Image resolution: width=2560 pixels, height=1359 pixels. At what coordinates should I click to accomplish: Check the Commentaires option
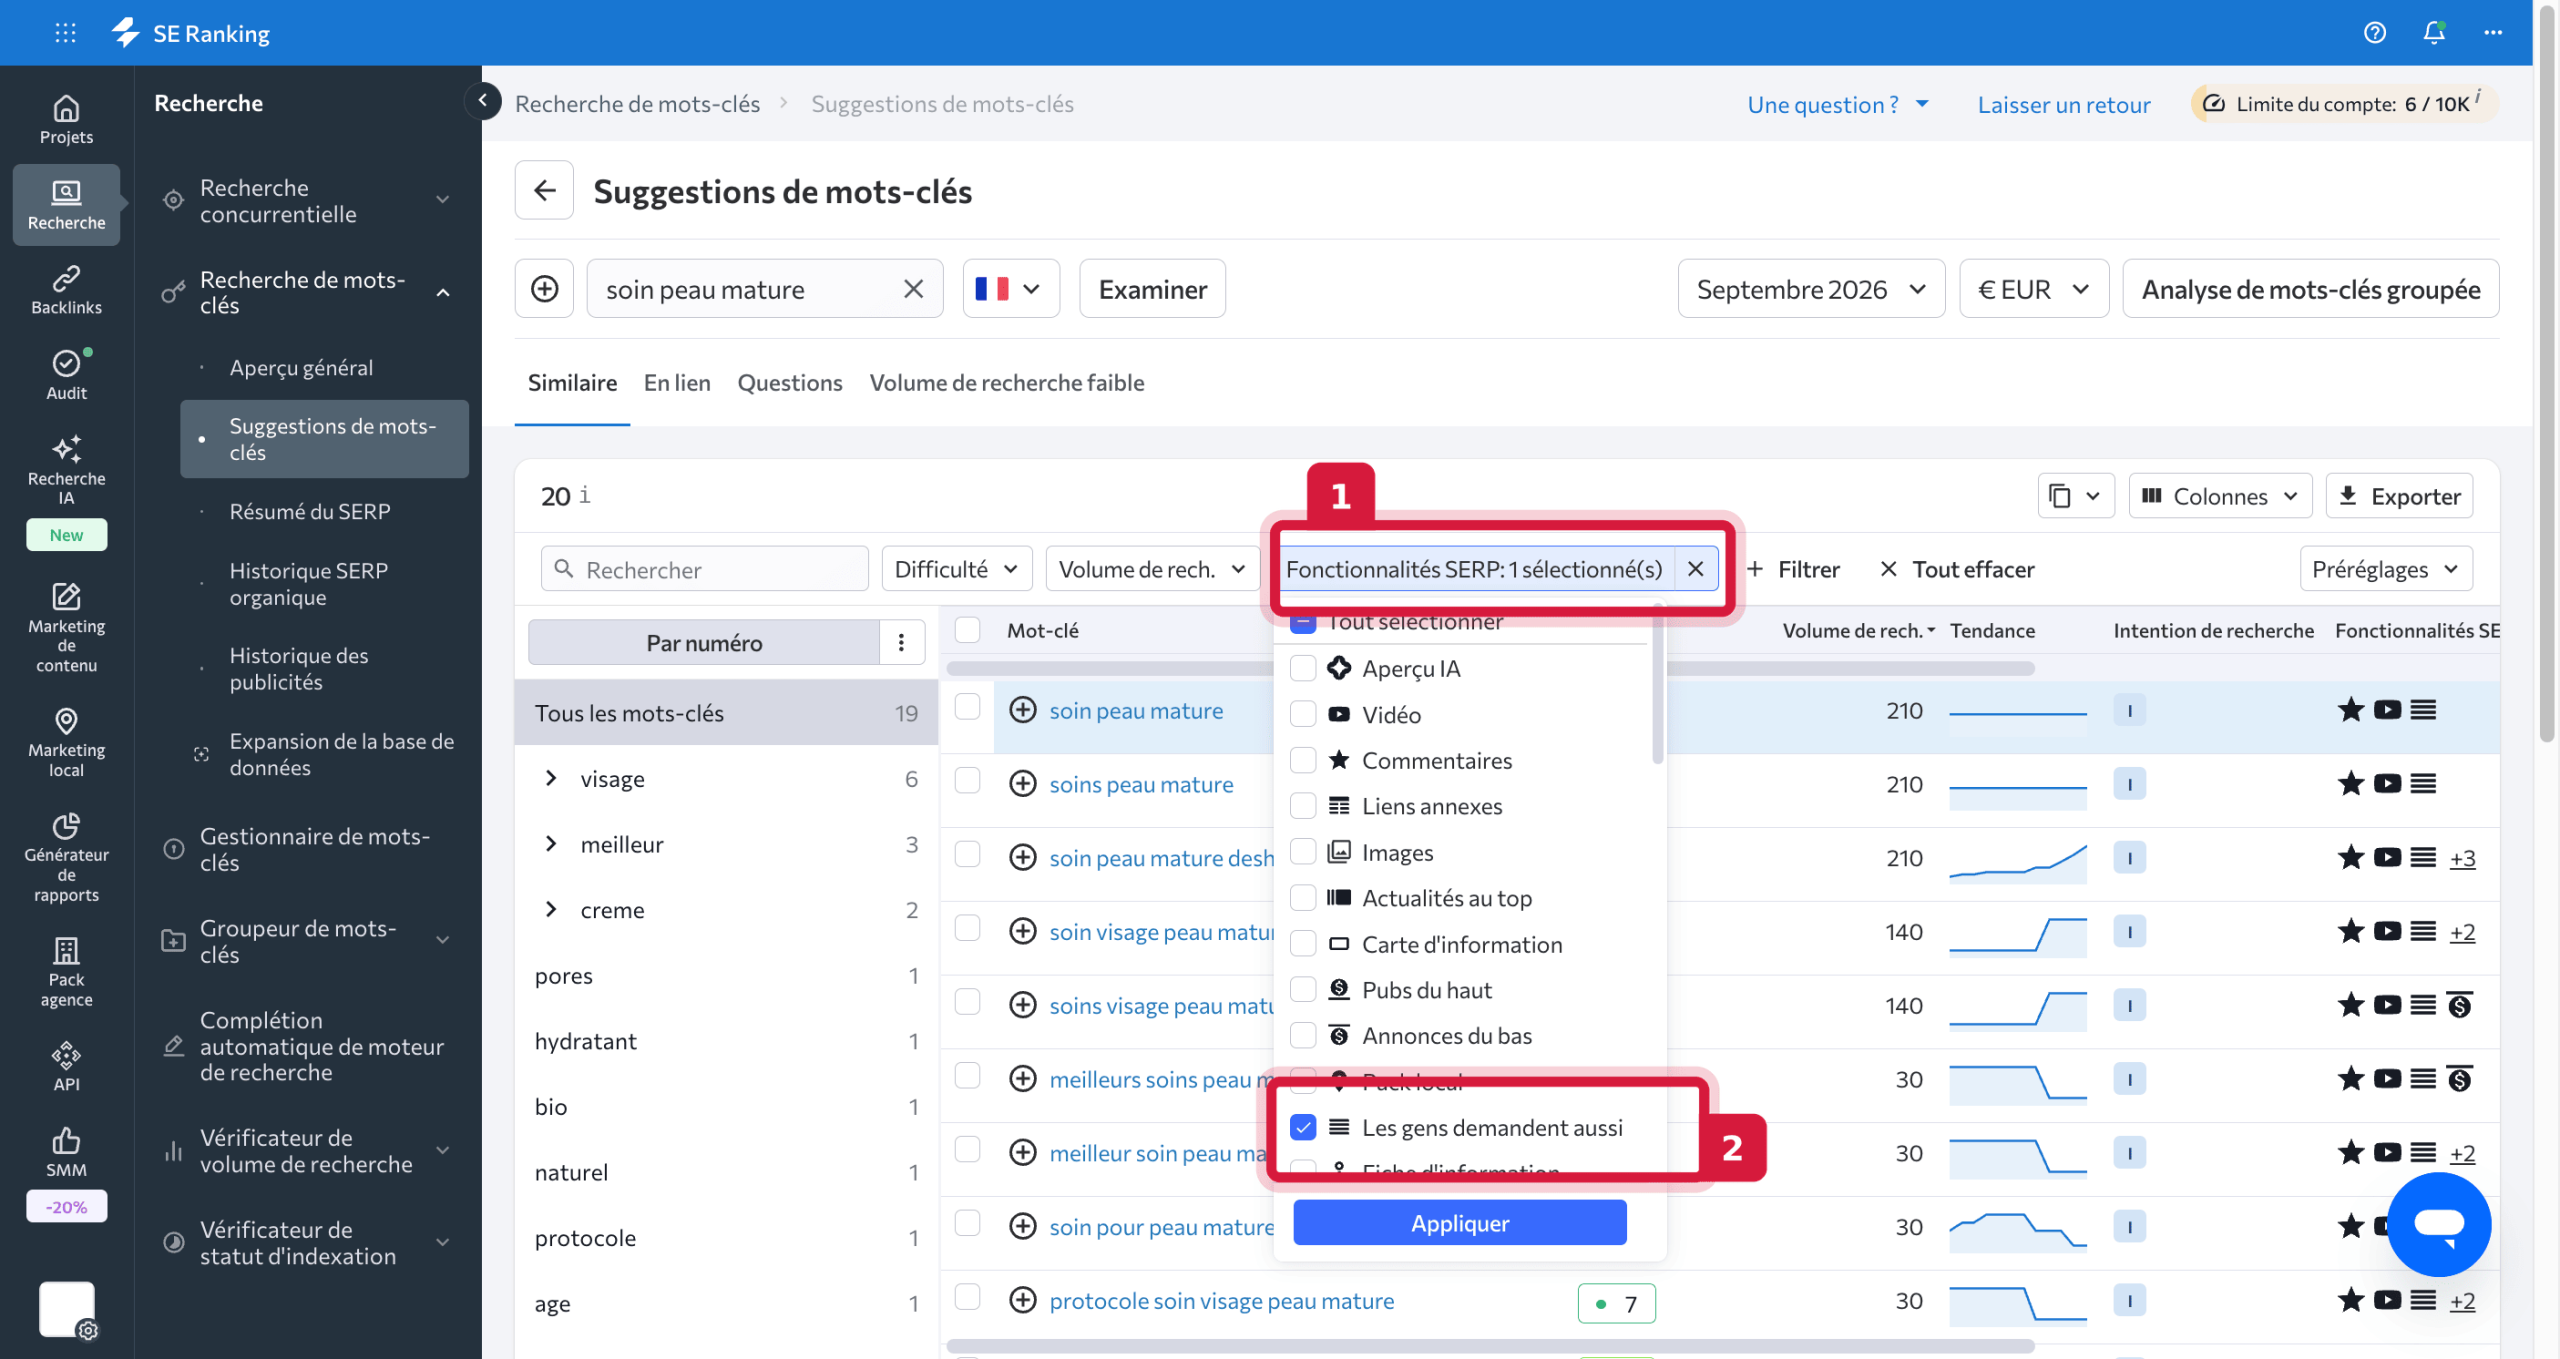click(x=1302, y=759)
